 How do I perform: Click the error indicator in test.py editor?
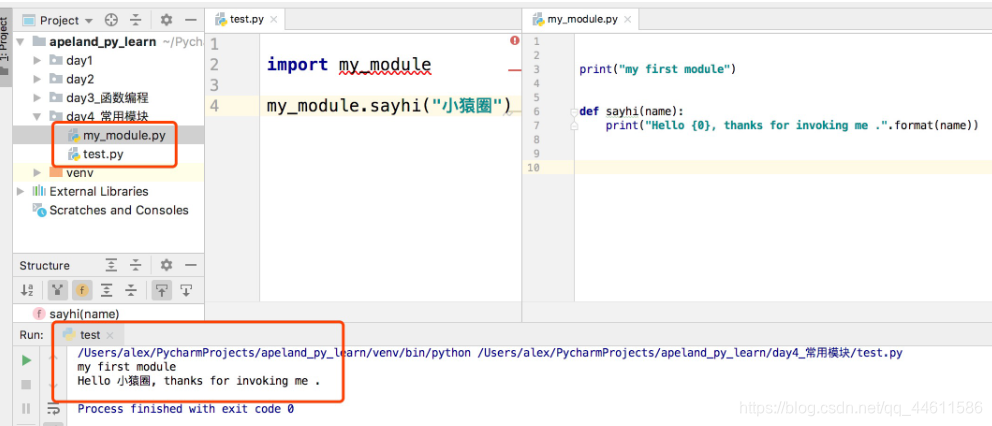pyautogui.click(x=514, y=41)
